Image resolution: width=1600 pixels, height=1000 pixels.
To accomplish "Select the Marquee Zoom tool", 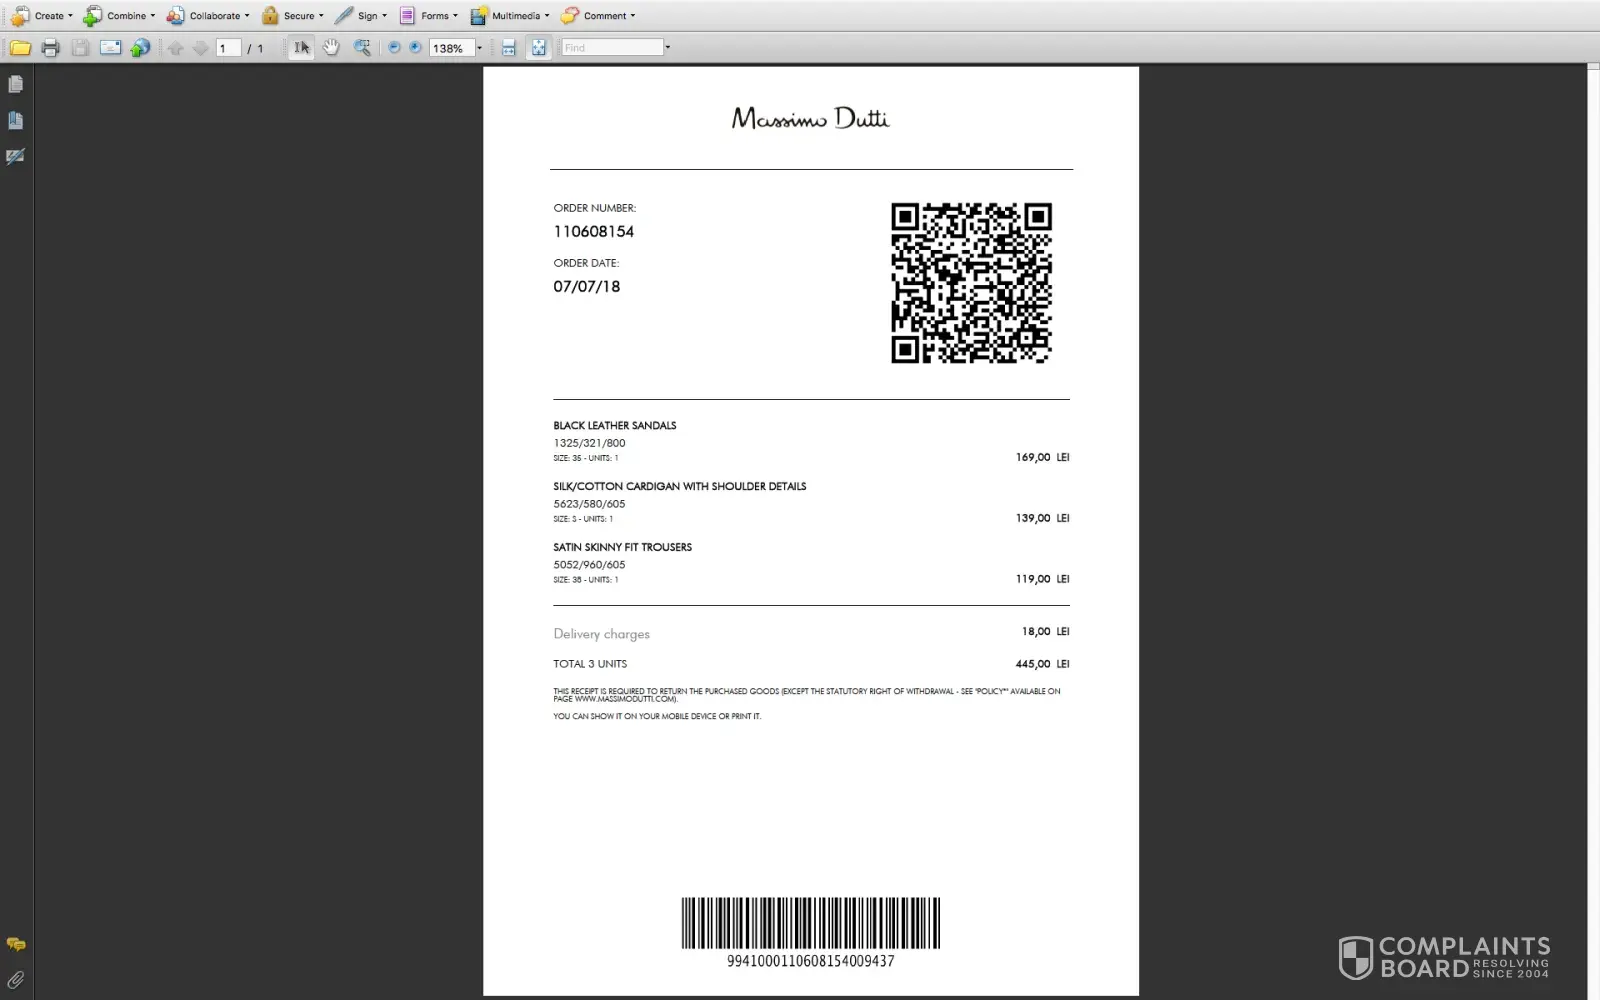I will [362, 48].
